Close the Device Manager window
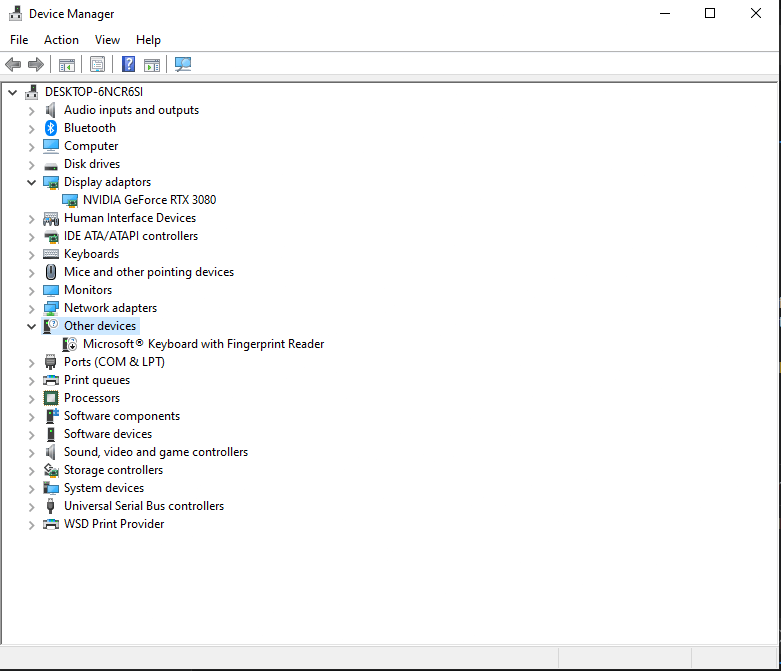 (x=756, y=13)
